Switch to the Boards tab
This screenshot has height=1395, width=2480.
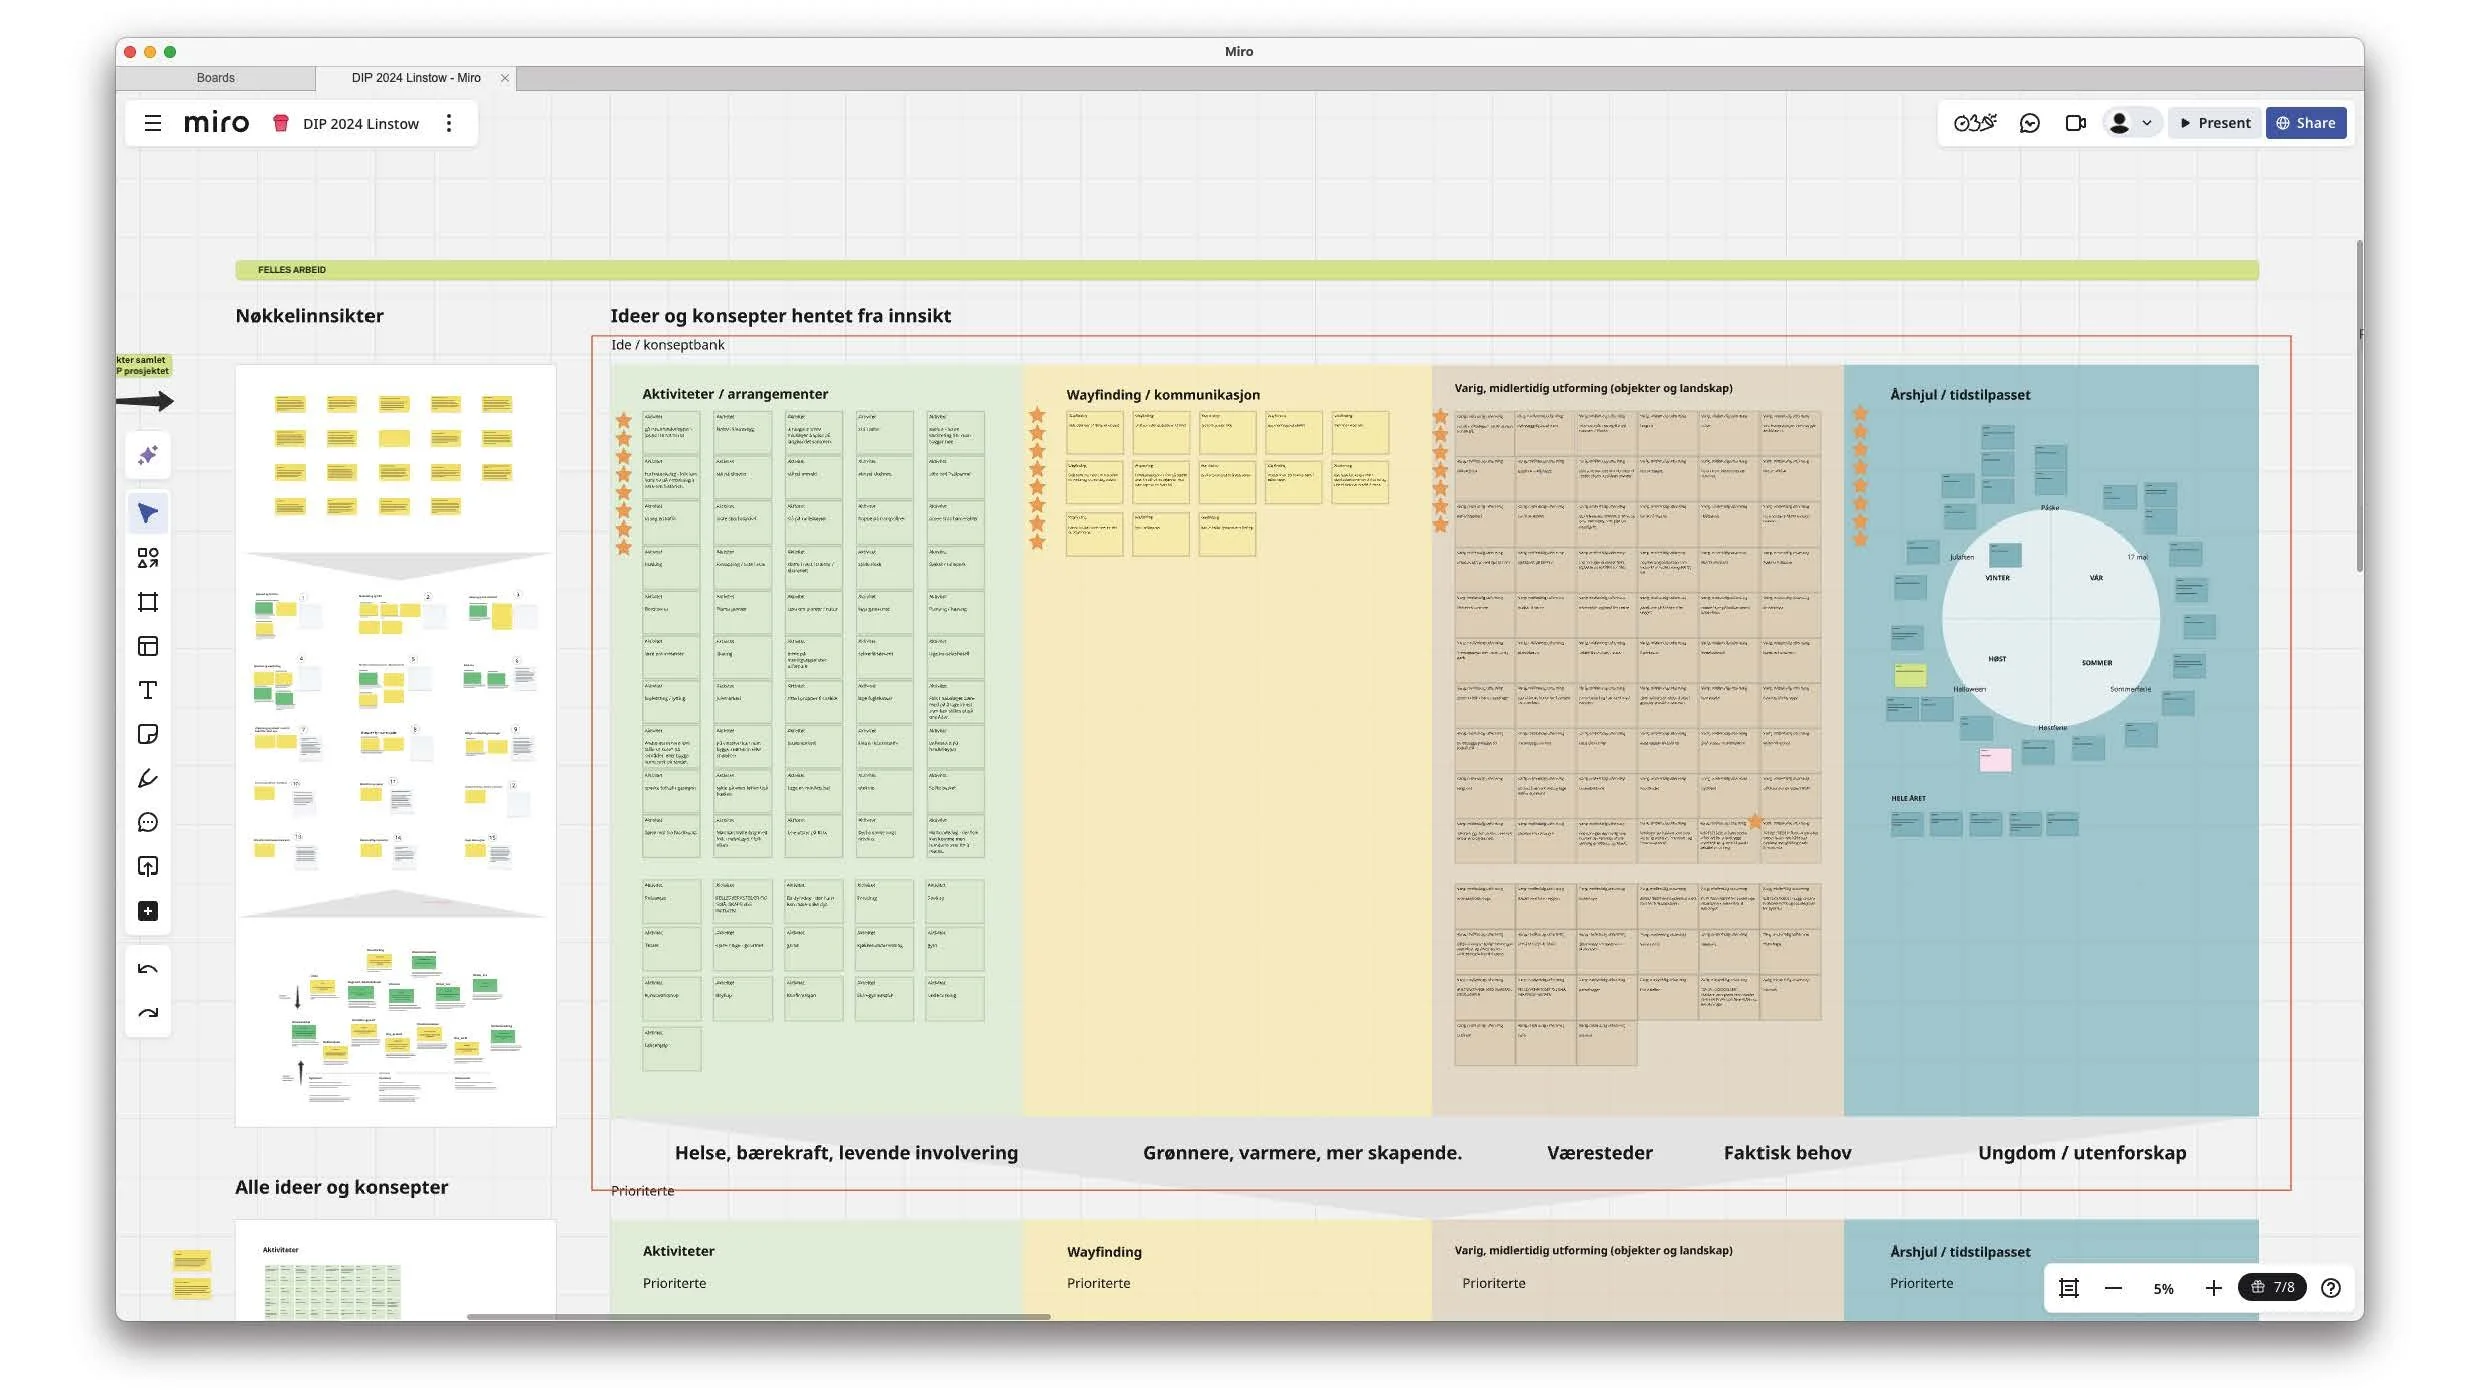click(215, 78)
